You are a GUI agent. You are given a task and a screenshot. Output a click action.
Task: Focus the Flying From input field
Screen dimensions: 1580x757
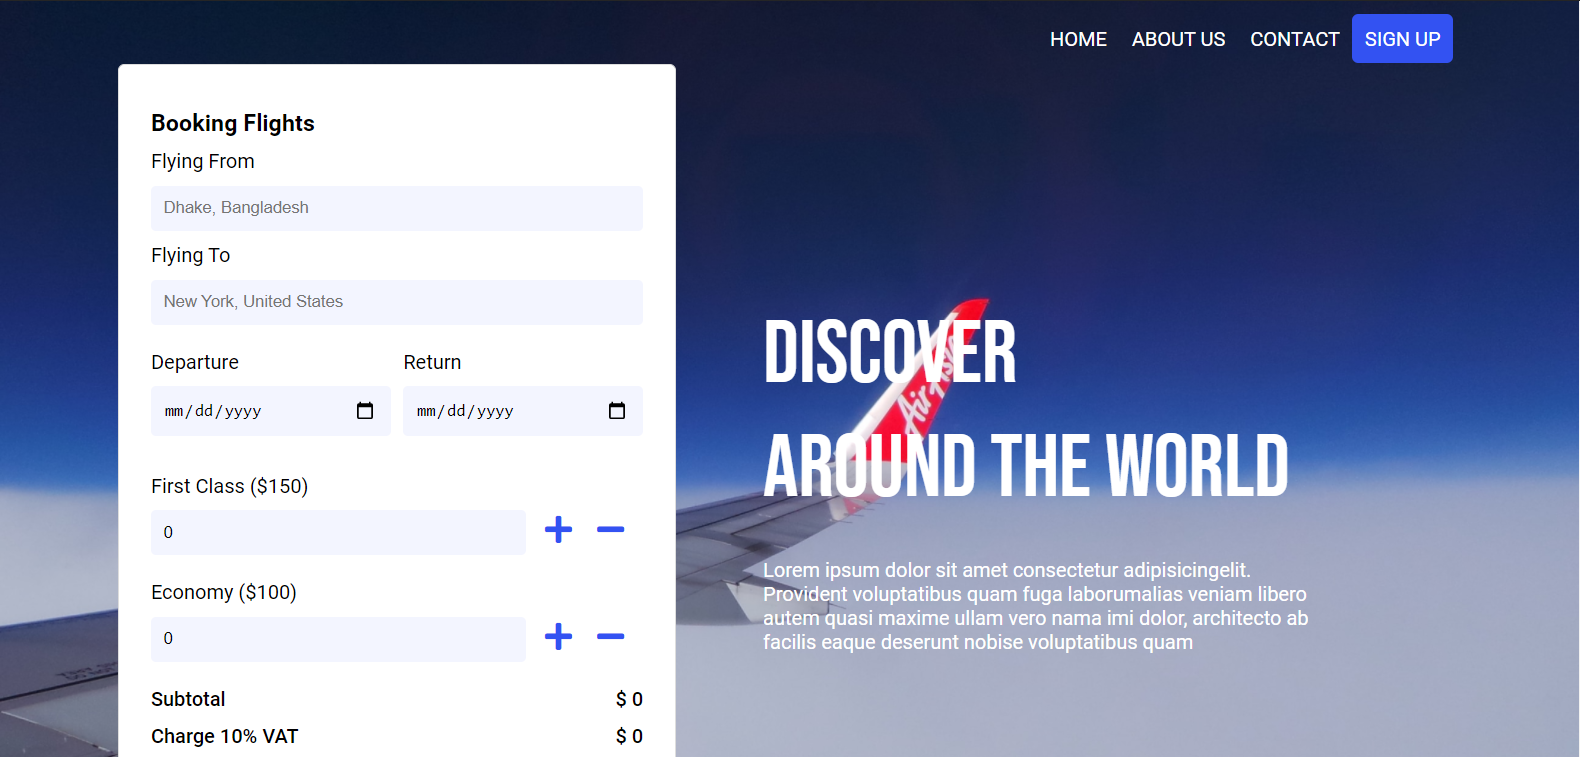tap(397, 208)
